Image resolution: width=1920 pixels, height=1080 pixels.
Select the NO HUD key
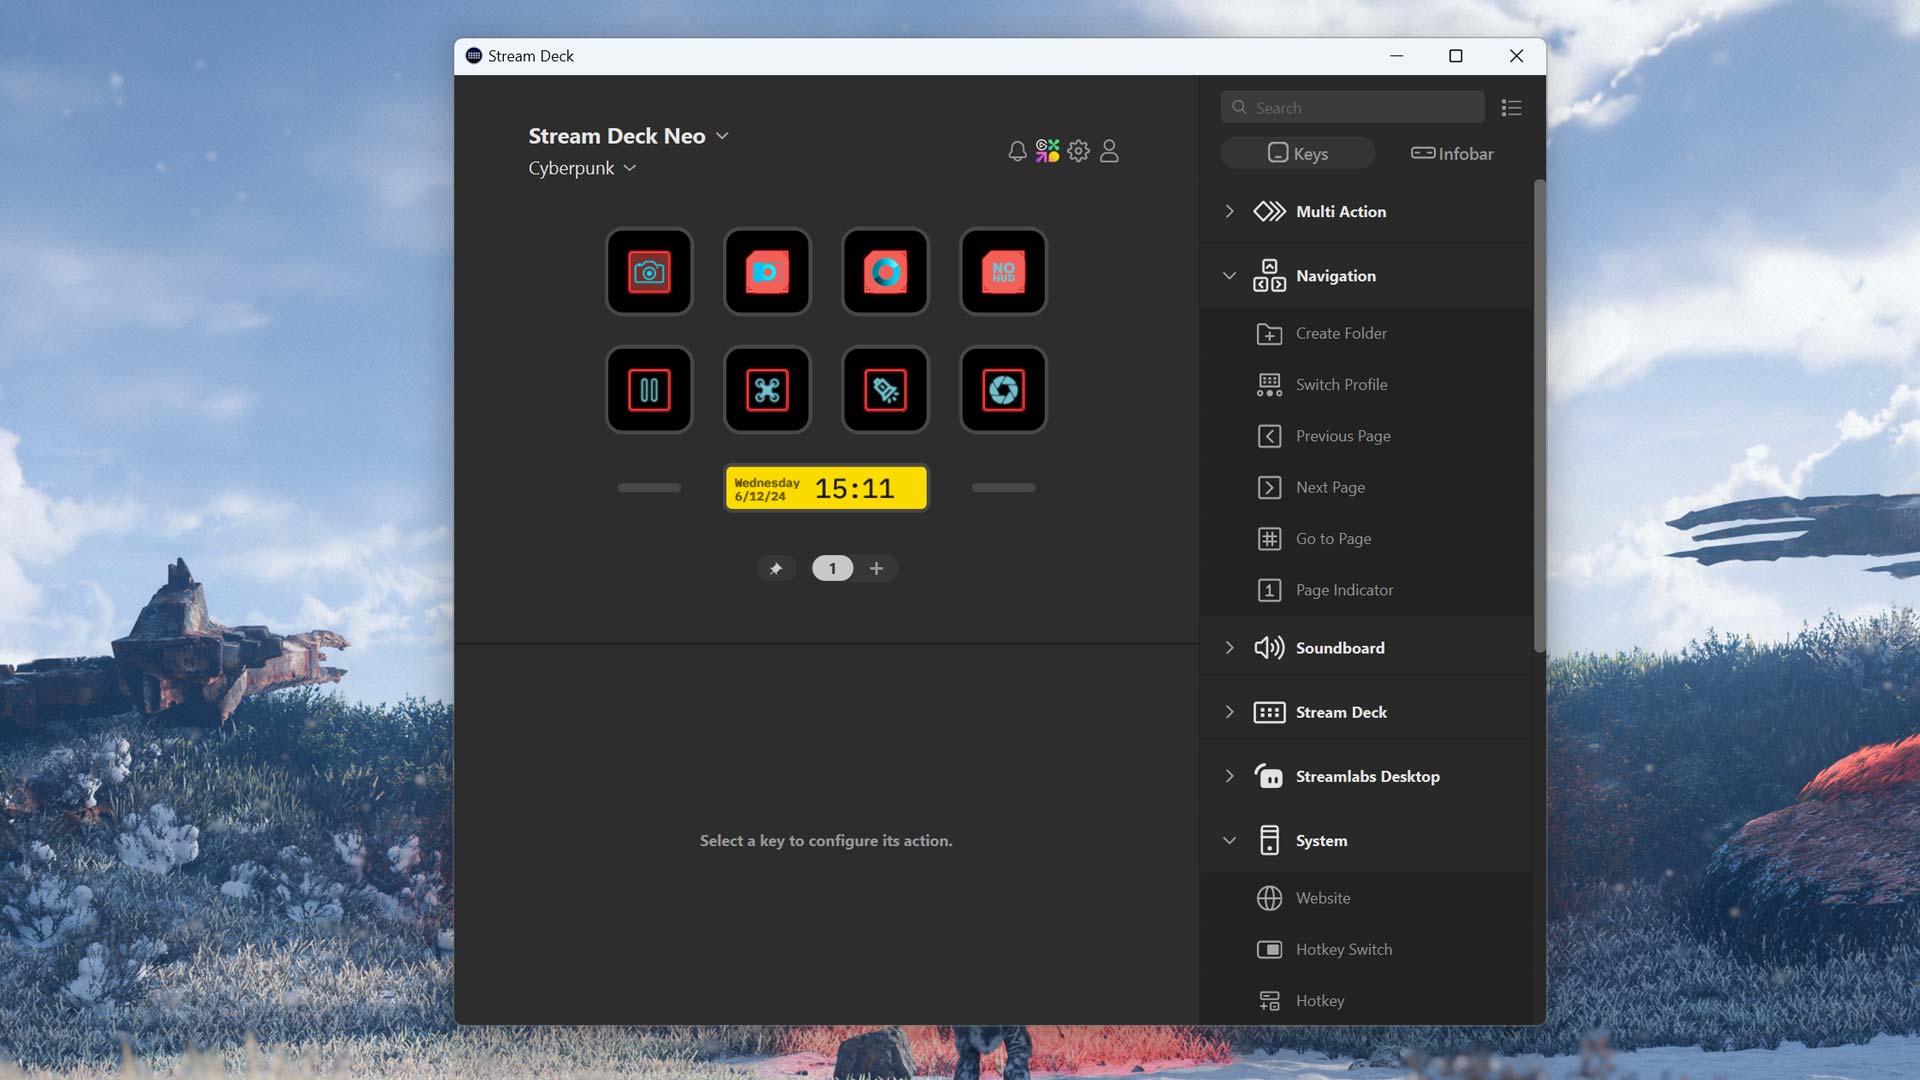(x=1003, y=272)
